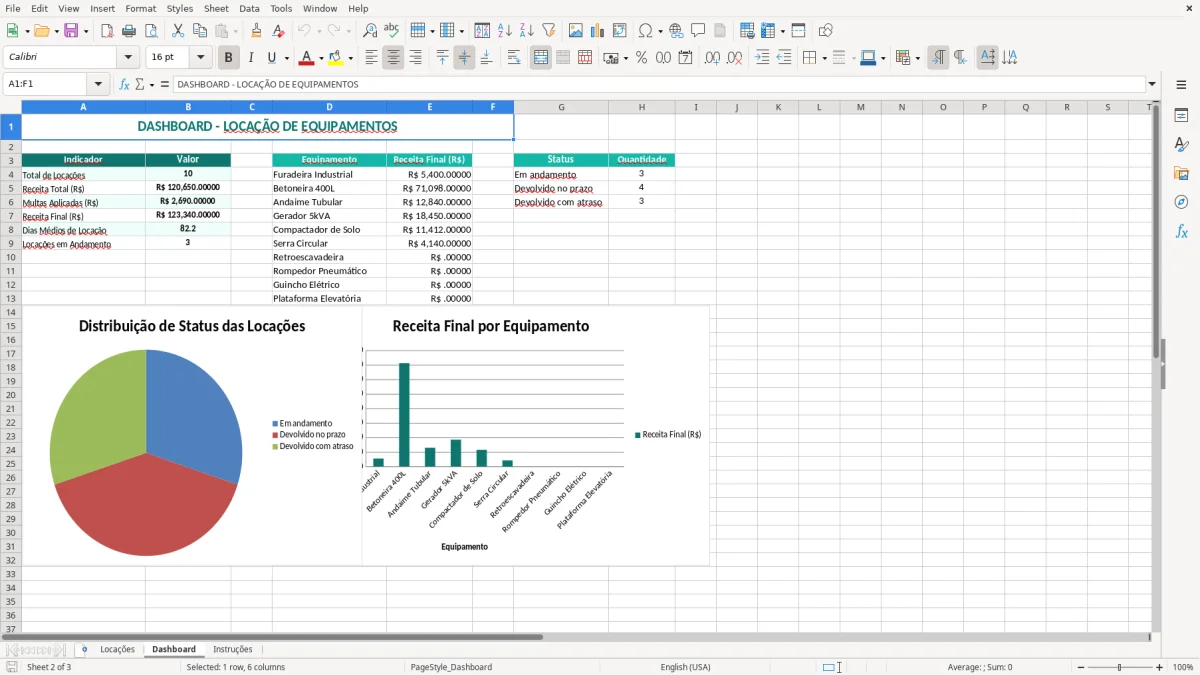This screenshot has height=675, width=1200.
Task: Open the File menu
Action: [x=12, y=8]
